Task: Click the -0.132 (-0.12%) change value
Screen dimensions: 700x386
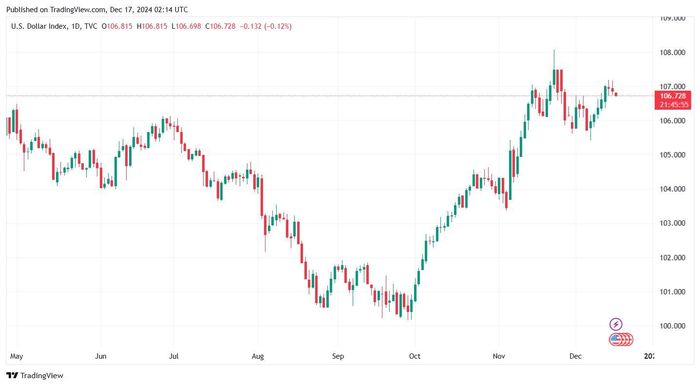Action: pos(266,26)
